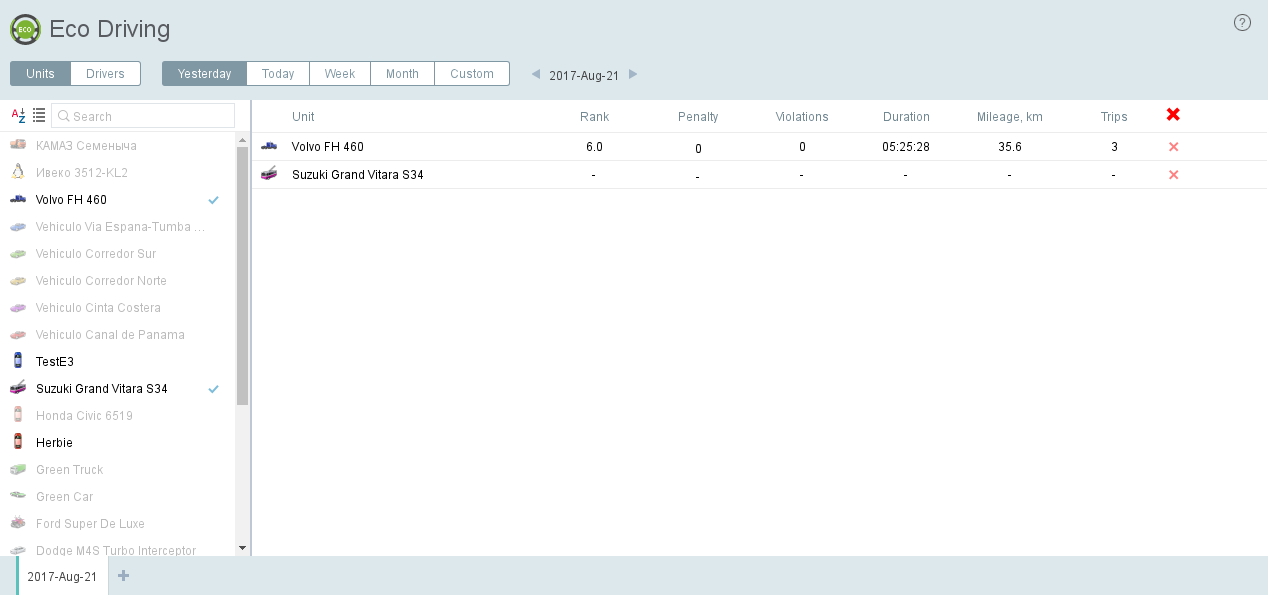Delete Suzuki Grand Vitara S34 table row
The width and height of the screenshot is (1268, 595).
coord(1174,175)
